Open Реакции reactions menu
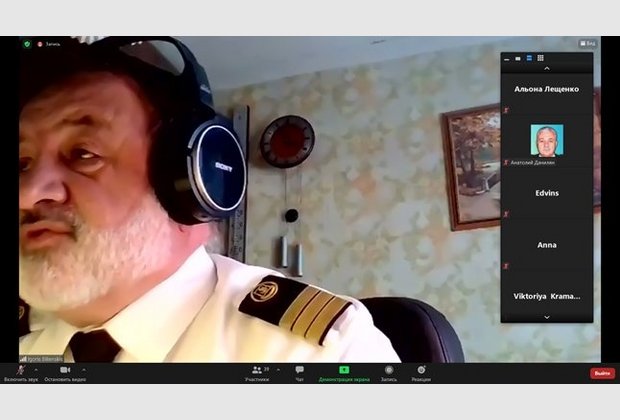The height and width of the screenshot is (420, 620). [x=421, y=373]
